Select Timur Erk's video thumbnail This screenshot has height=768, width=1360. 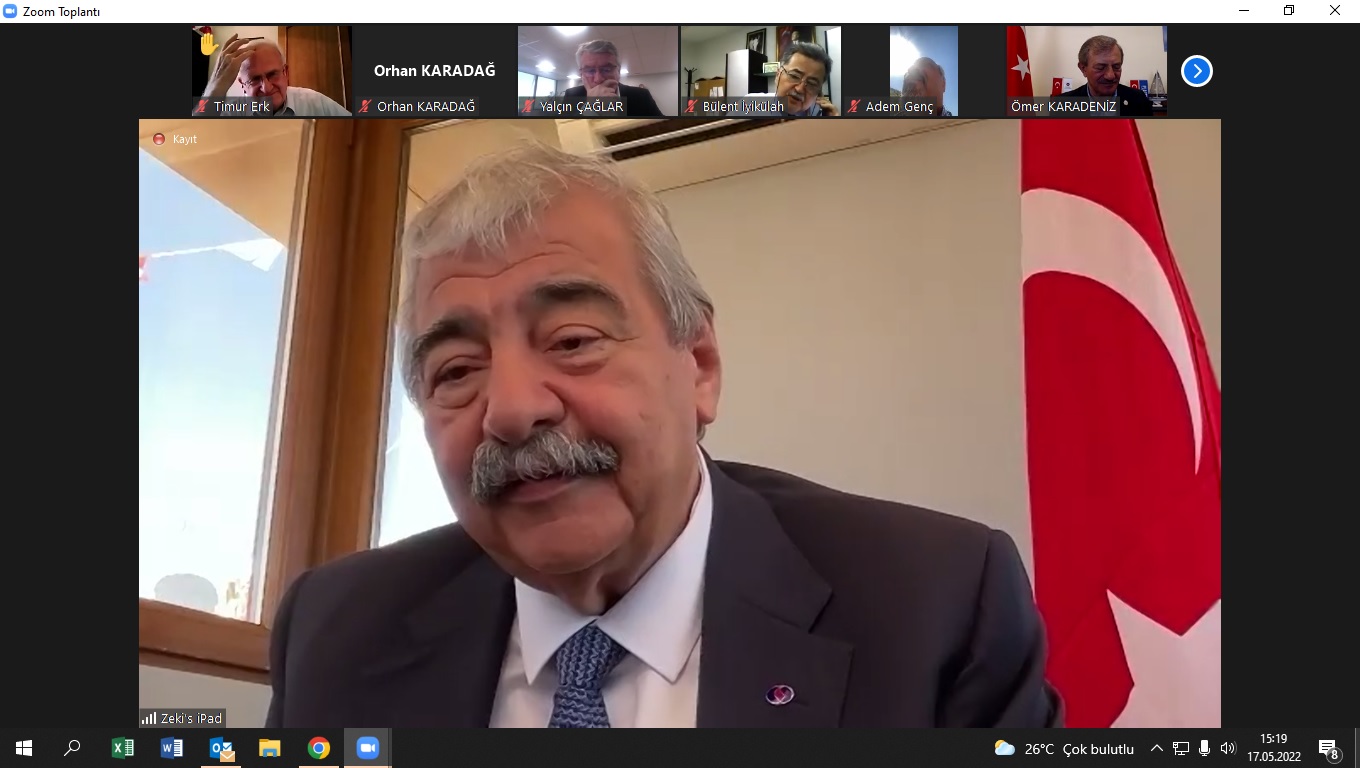272,71
